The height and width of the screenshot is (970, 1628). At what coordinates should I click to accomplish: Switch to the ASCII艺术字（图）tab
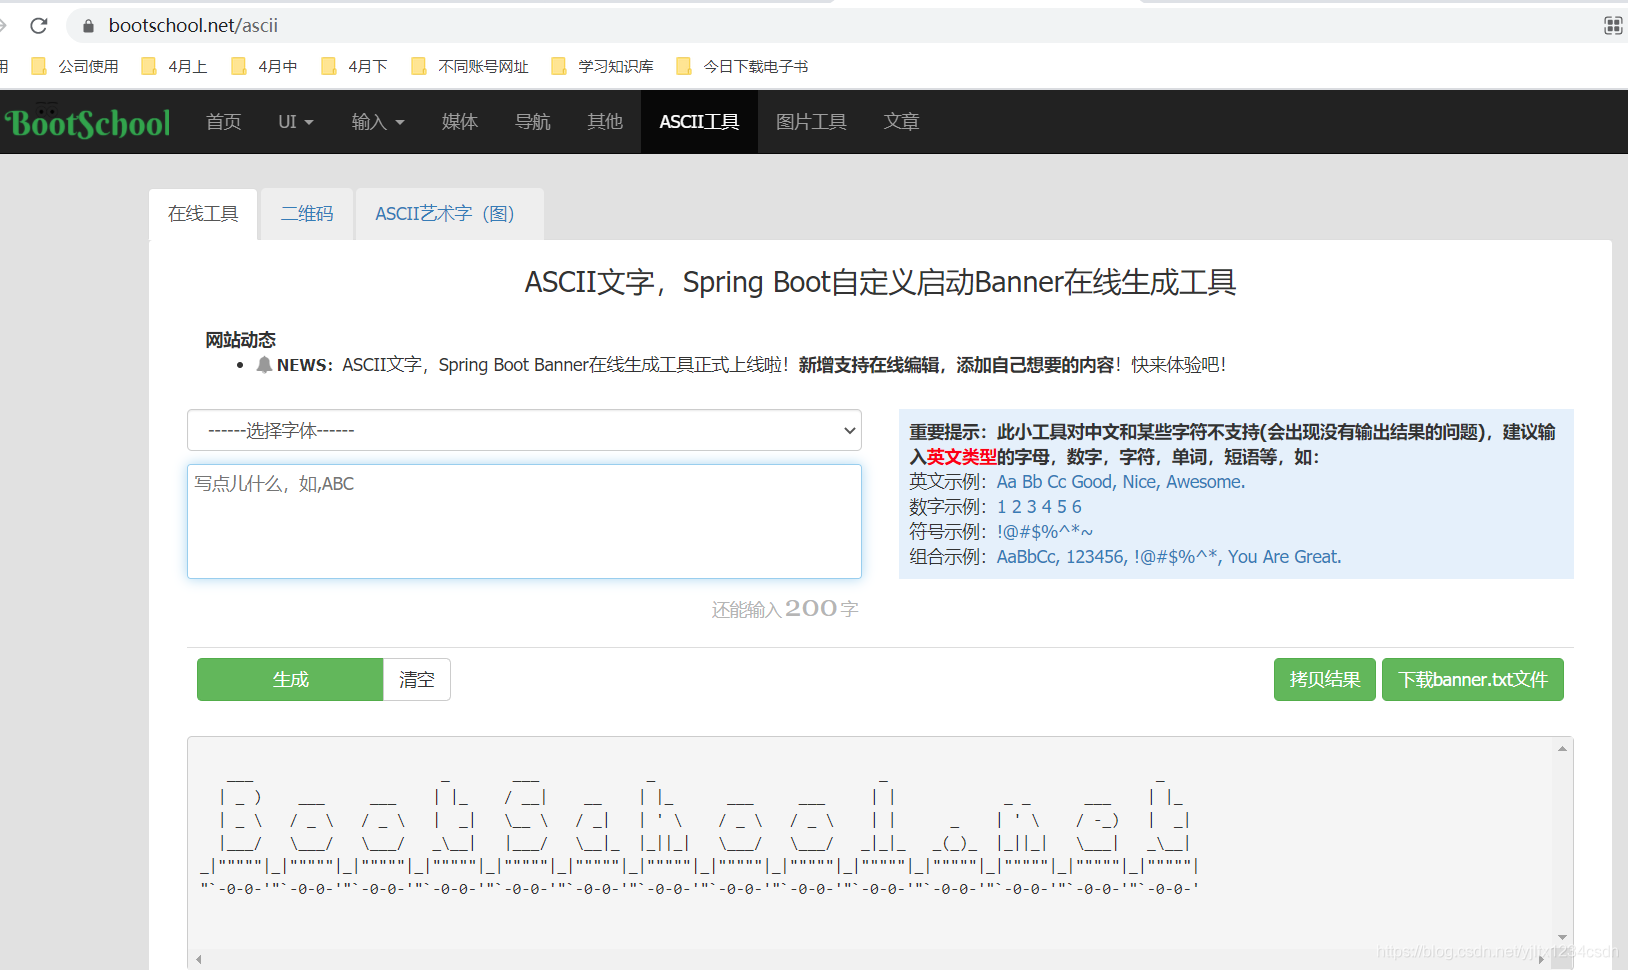[449, 214]
